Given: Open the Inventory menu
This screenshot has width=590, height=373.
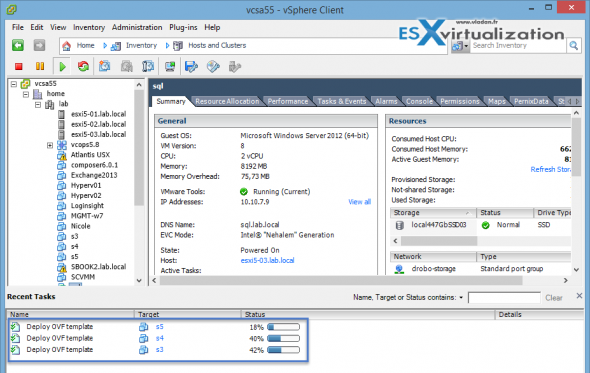Looking at the screenshot, I should coord(89,27).
